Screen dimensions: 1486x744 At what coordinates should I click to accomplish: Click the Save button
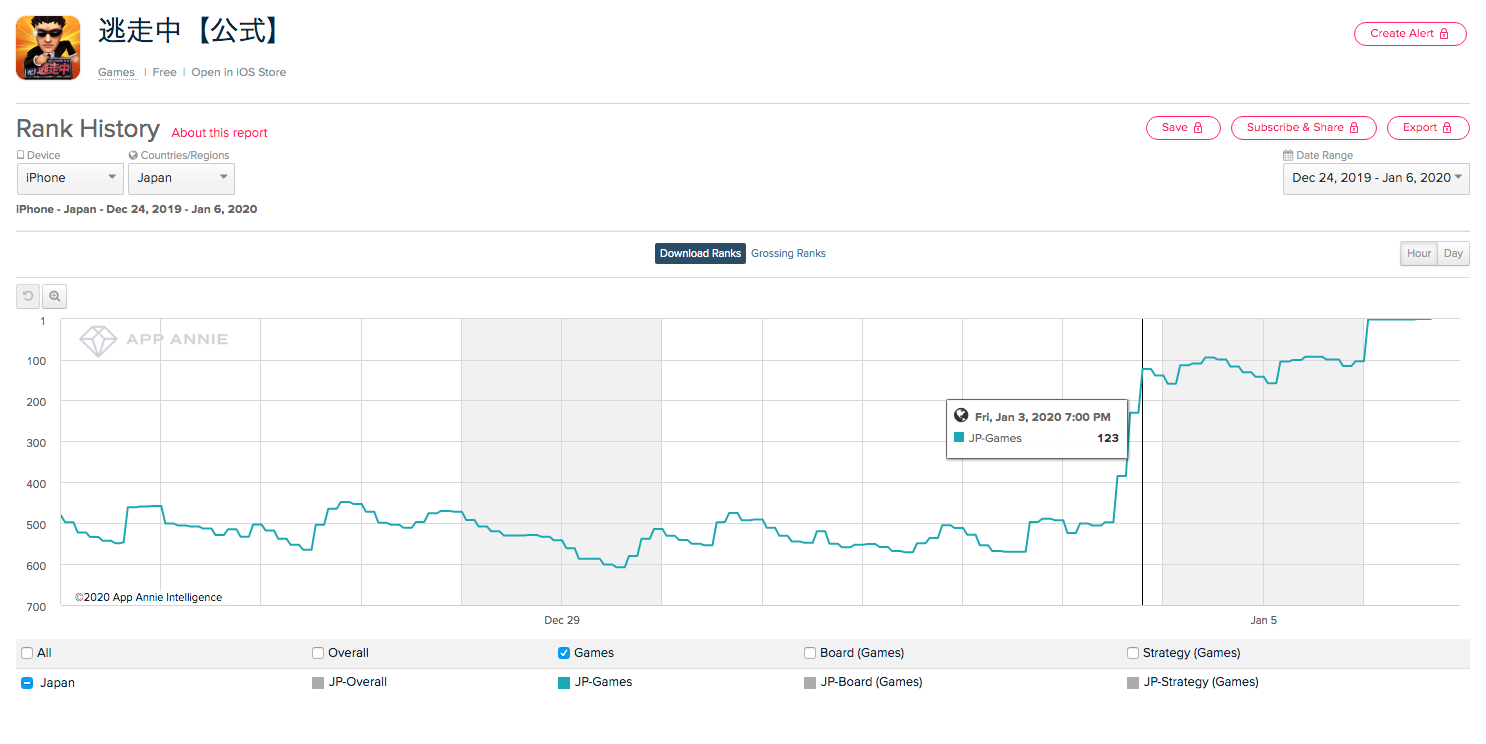click(1183, 128)
